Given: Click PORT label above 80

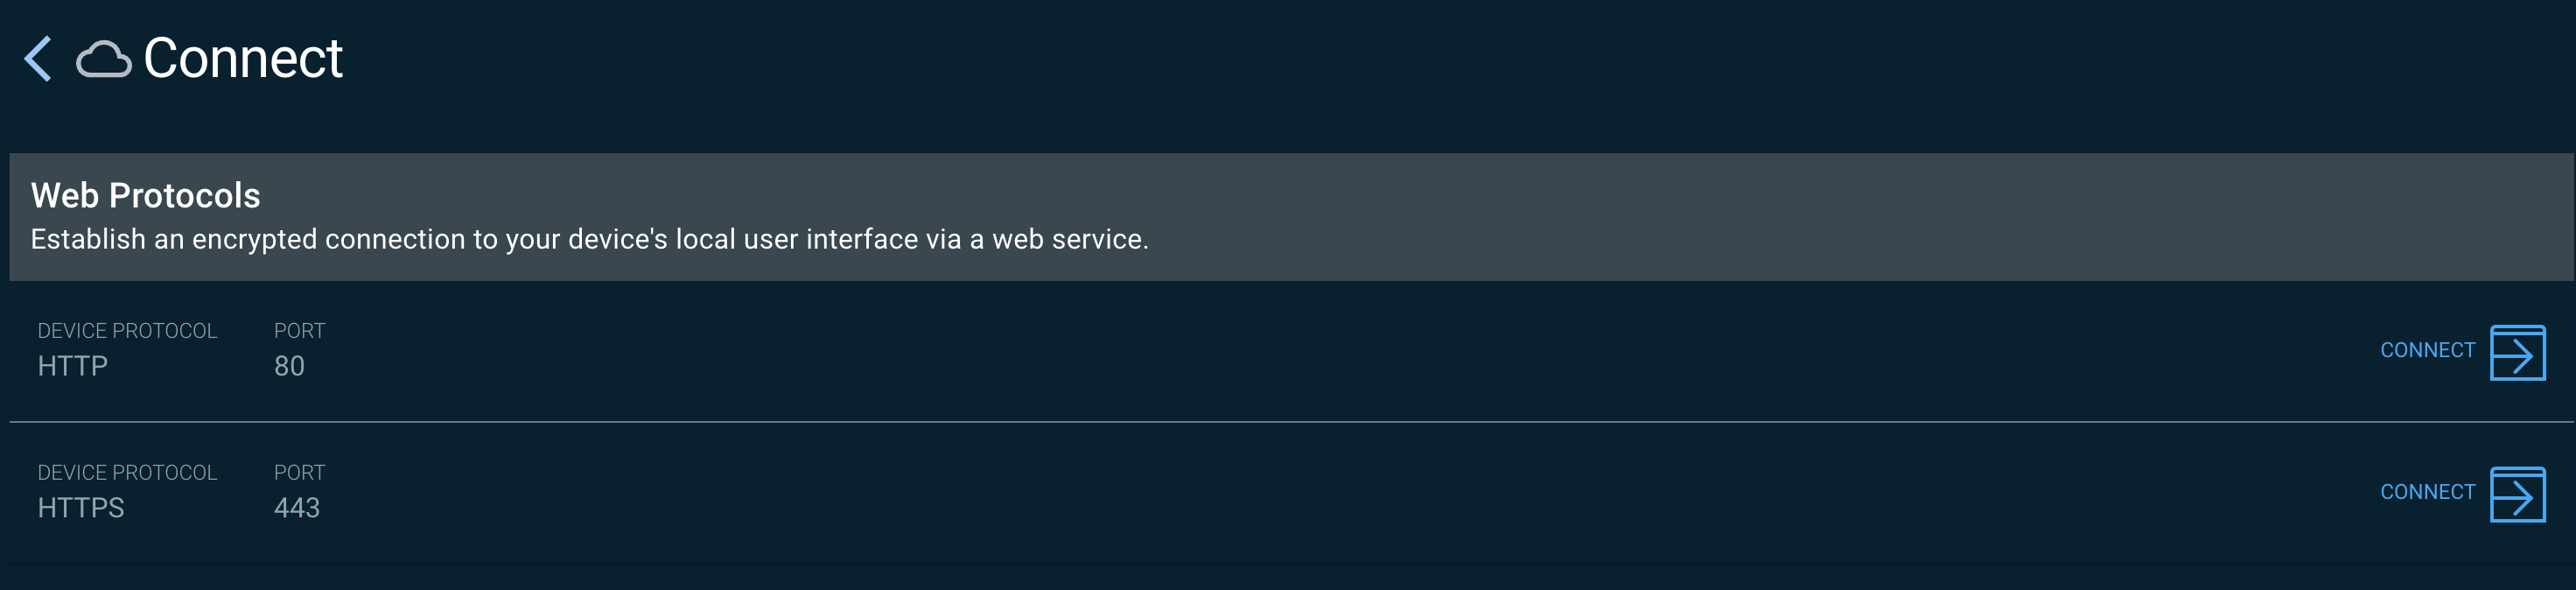Looking at the screenshot, I should pos(299,331).
